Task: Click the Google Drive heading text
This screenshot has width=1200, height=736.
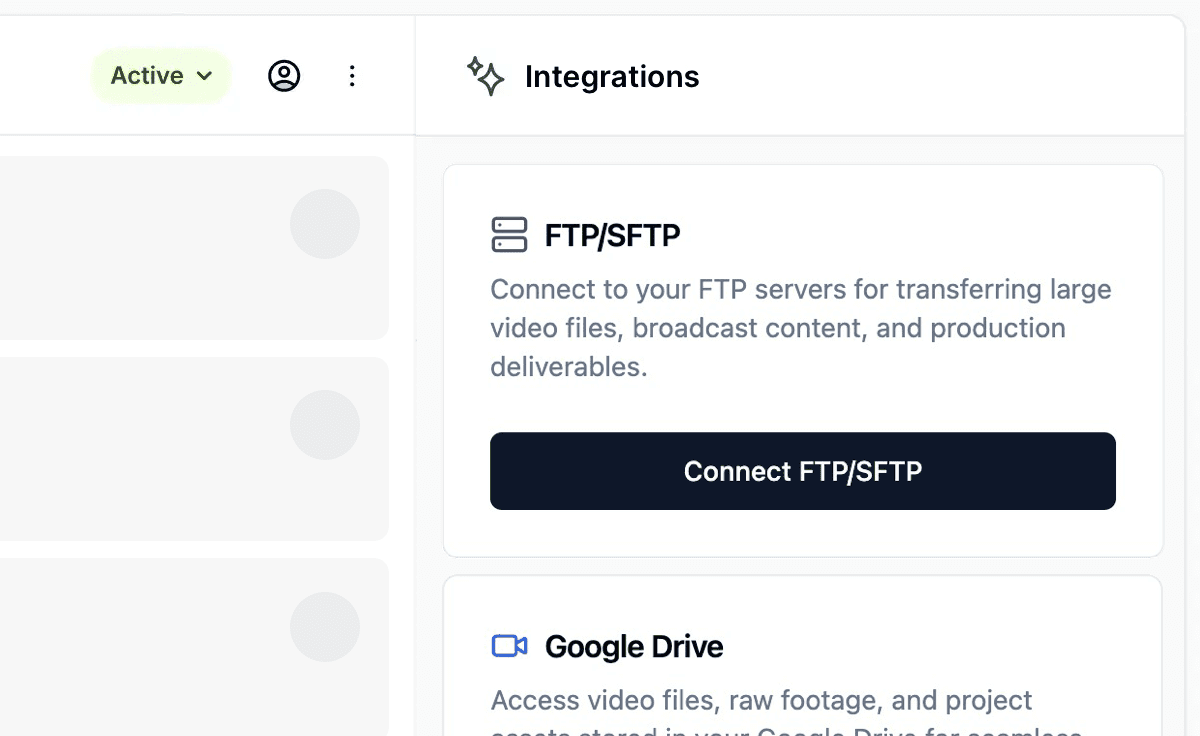Action: pyautogui.click(x=633, y=646)
